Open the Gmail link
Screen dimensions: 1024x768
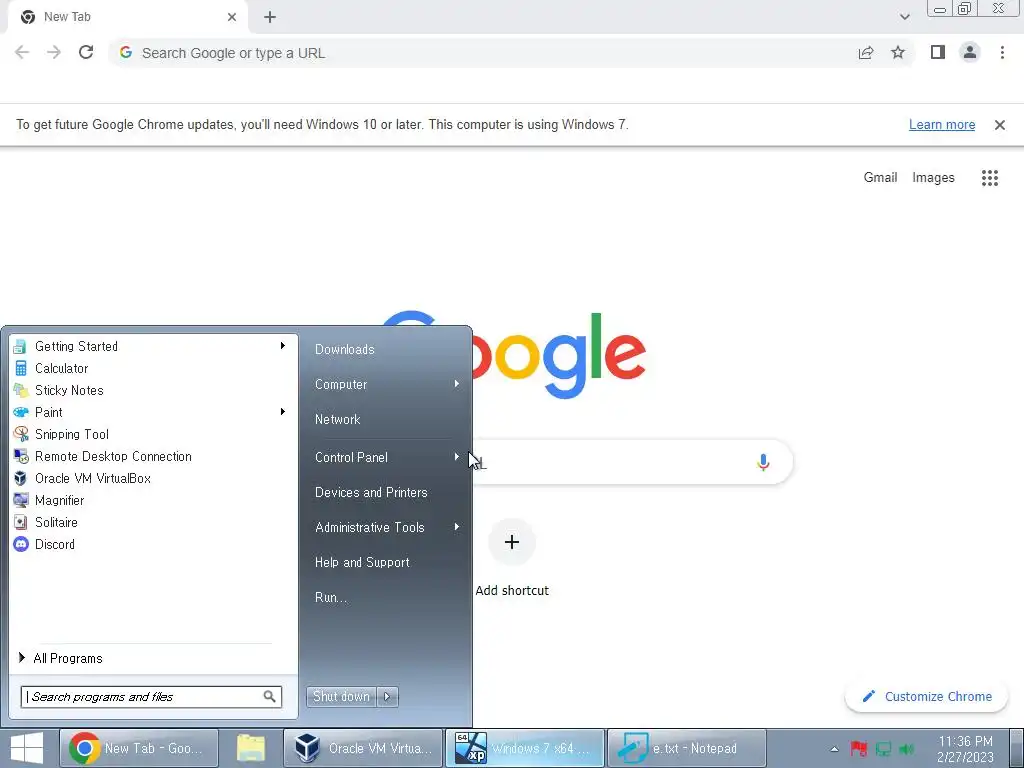880,178
